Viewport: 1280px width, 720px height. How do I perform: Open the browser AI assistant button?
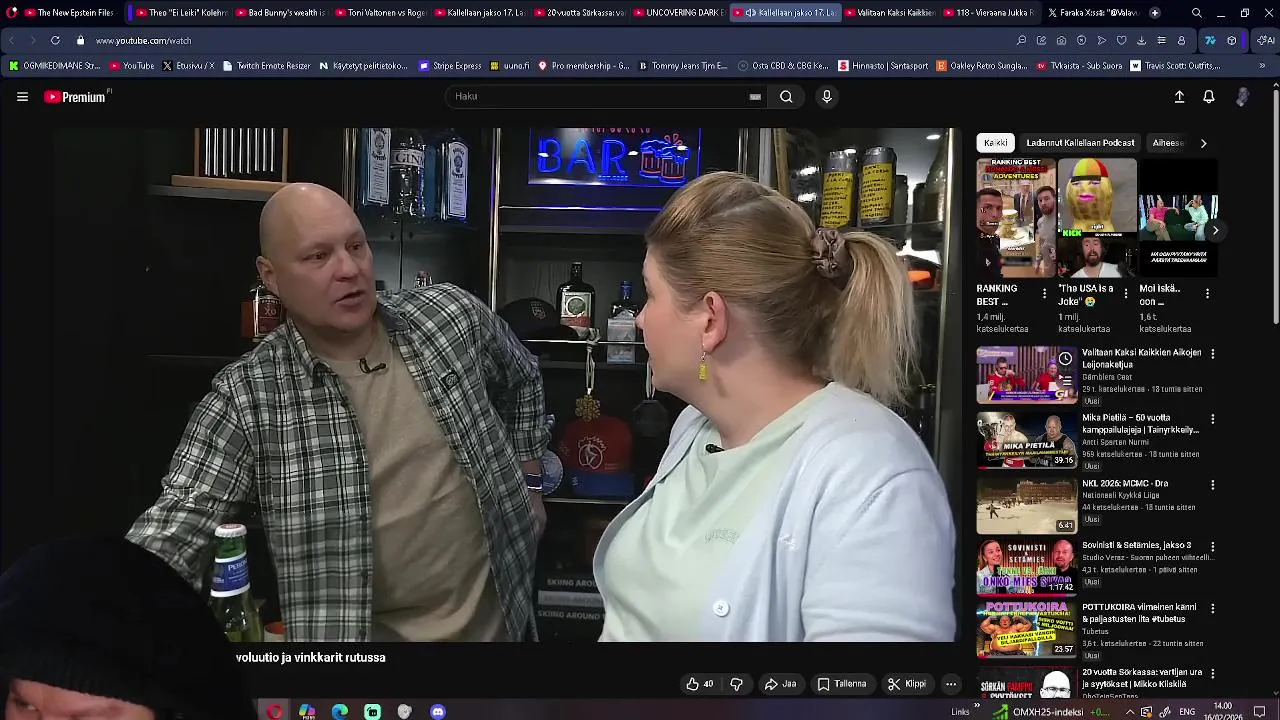[1265, 41]
